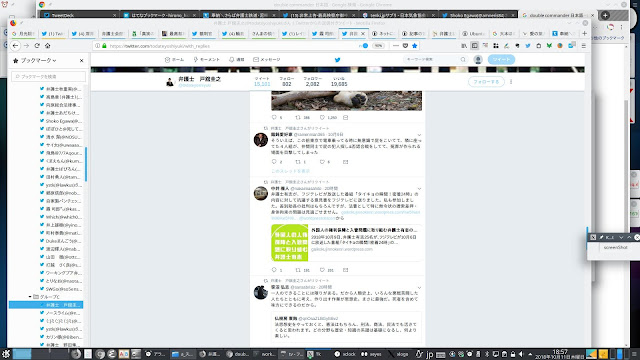
Task: Expand the dropdown chevron on 10月6日 tweet
Action: 419,135
